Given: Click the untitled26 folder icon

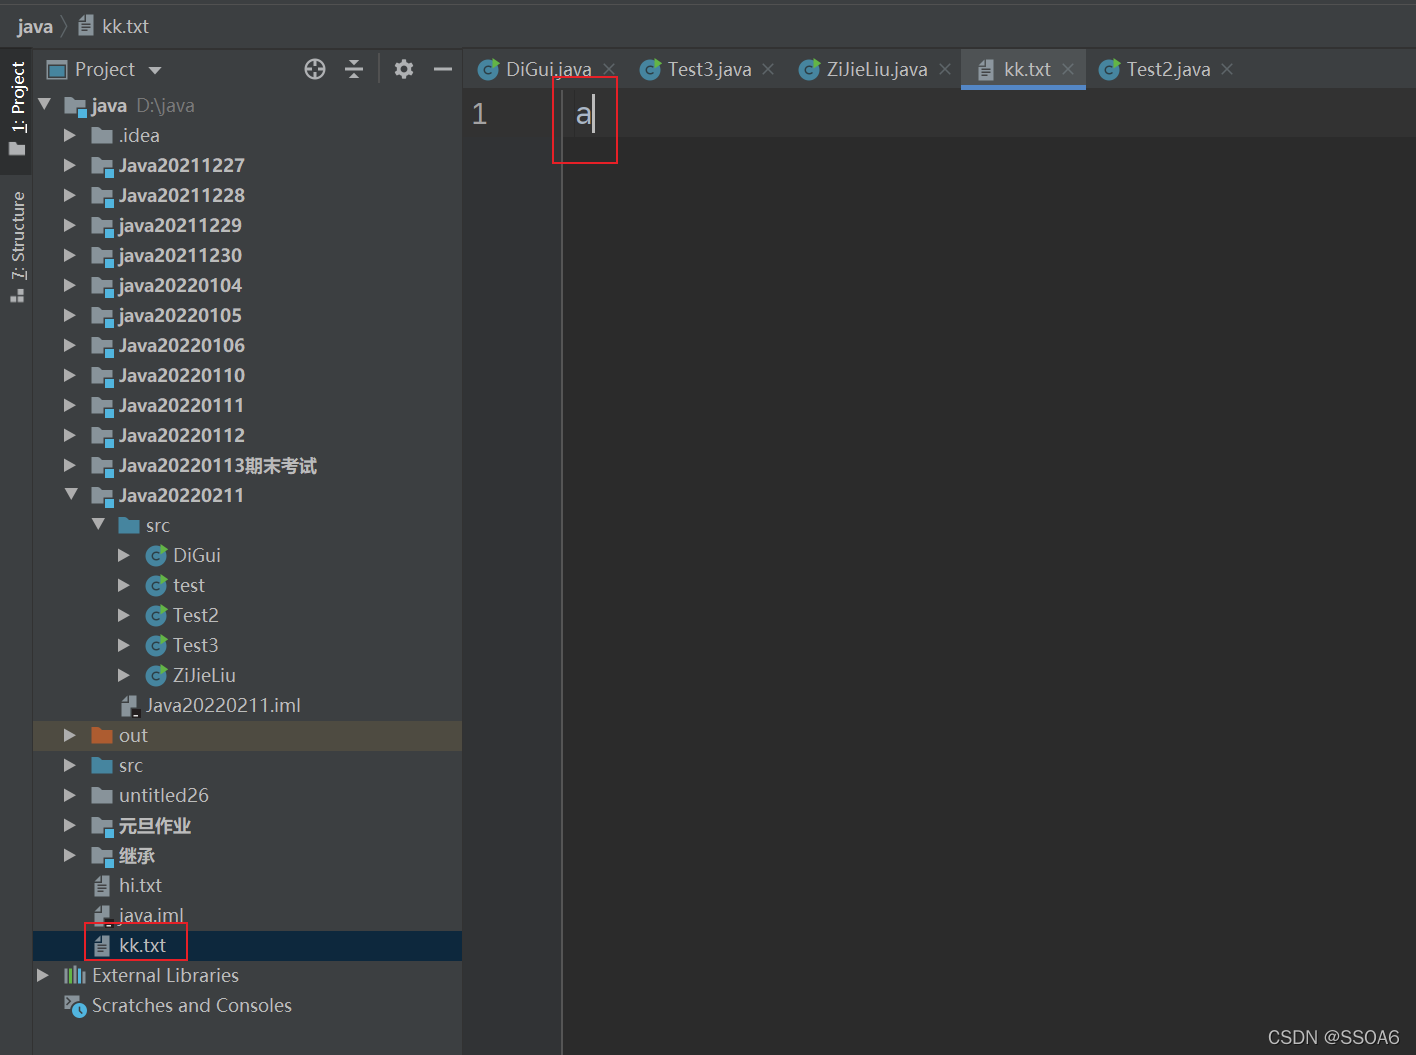Looking at the screenshot, I should point(102,795).
